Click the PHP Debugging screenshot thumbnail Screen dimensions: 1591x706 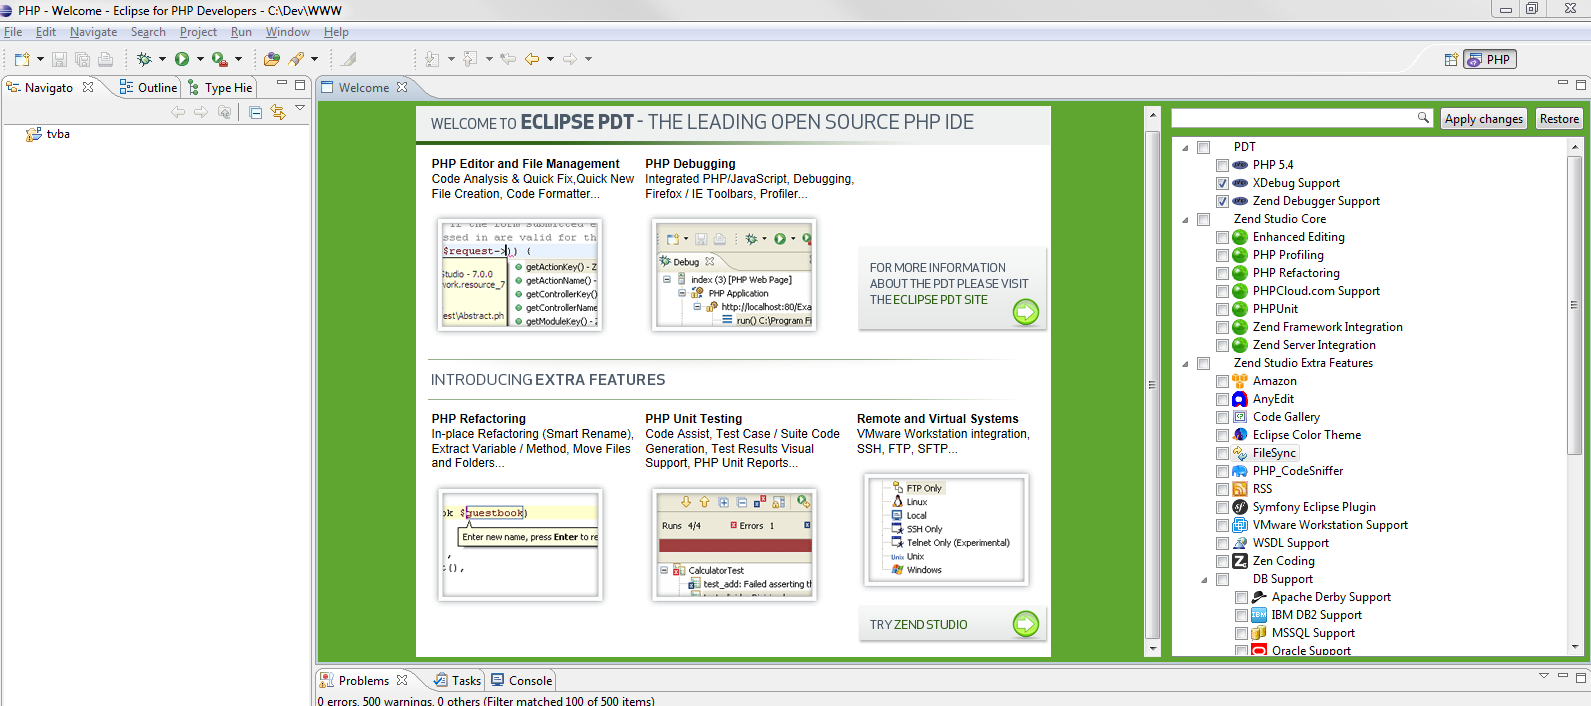tap(735, 275)
